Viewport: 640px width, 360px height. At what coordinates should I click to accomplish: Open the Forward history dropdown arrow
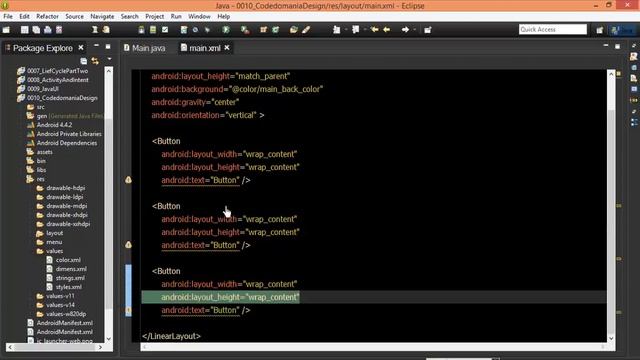[x=414, y=30]
